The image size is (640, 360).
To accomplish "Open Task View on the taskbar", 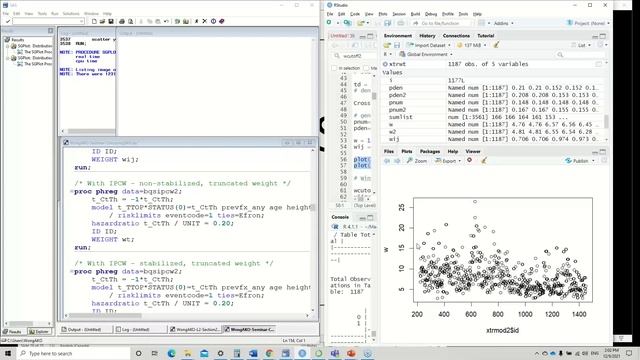I will [x=155, y=353].
